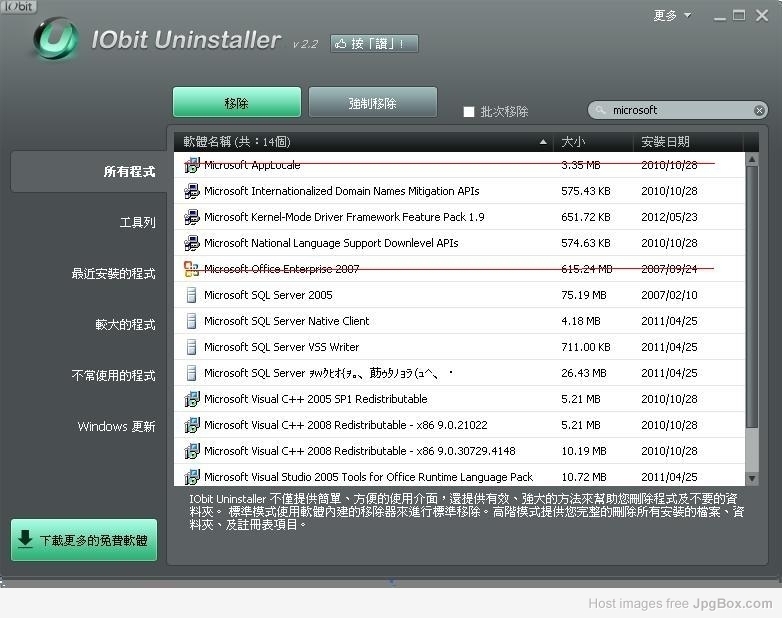The image size is (782, 618).
Task: Select the 最近安裝的程式 sidebar tab
Action: 113,274
